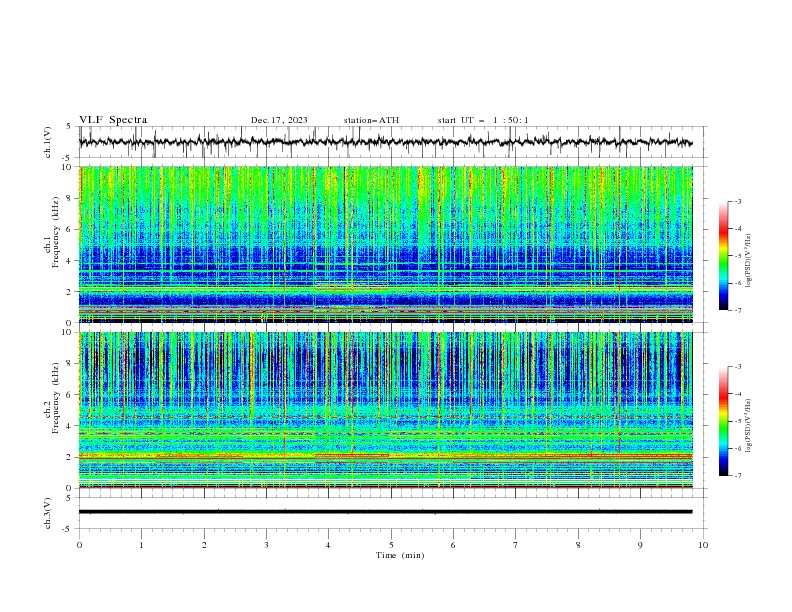Click the "-3" label on ch.1 color bar
This screenshot has width=792, height=612.
coord(738,201)
